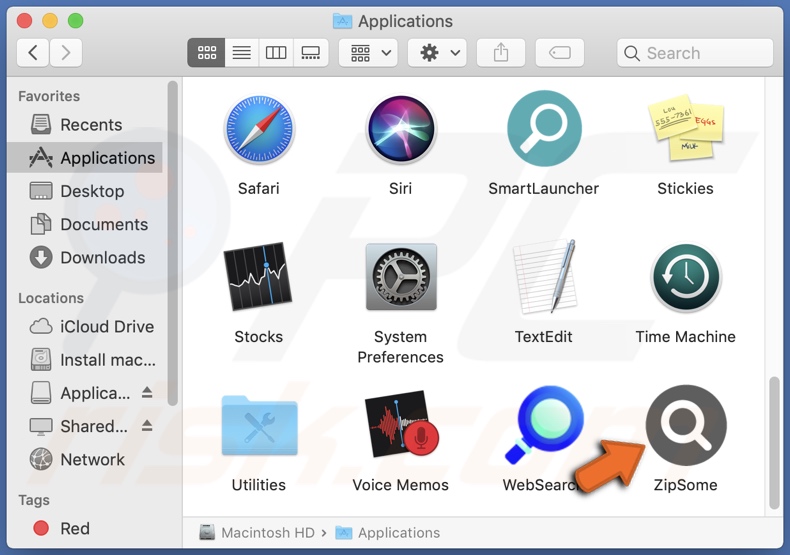790x555 pixels.
Task: Select the ZipSome application icon
Action: (x=685, y=426)
